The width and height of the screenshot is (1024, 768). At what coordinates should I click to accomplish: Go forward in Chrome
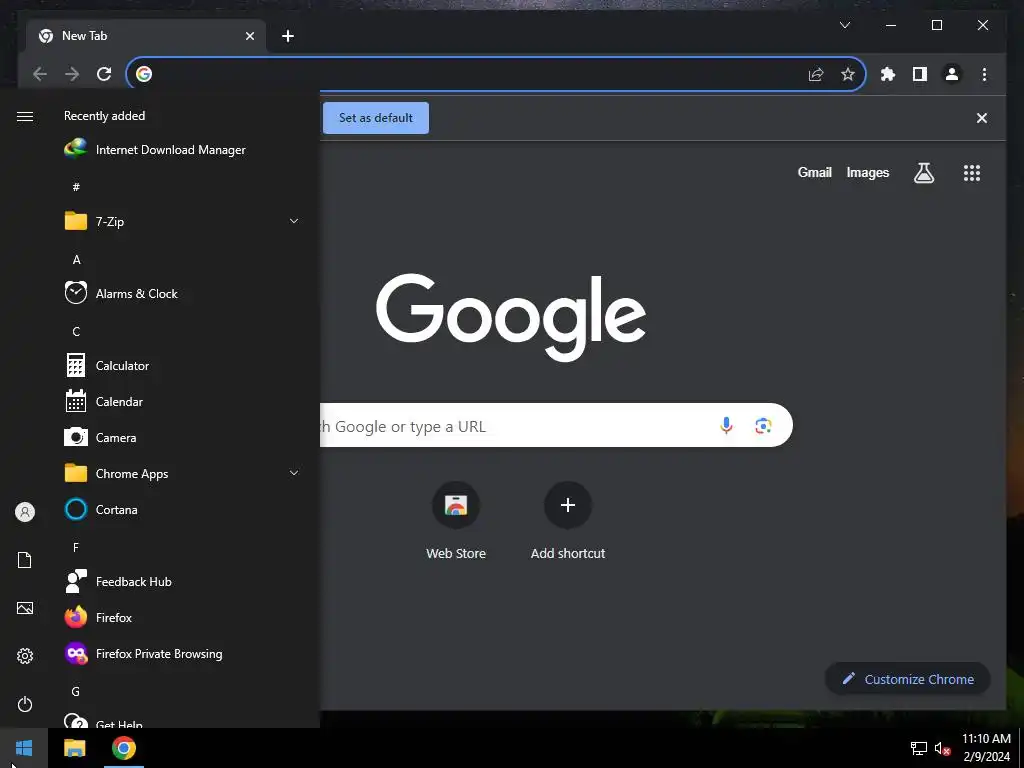72,74
